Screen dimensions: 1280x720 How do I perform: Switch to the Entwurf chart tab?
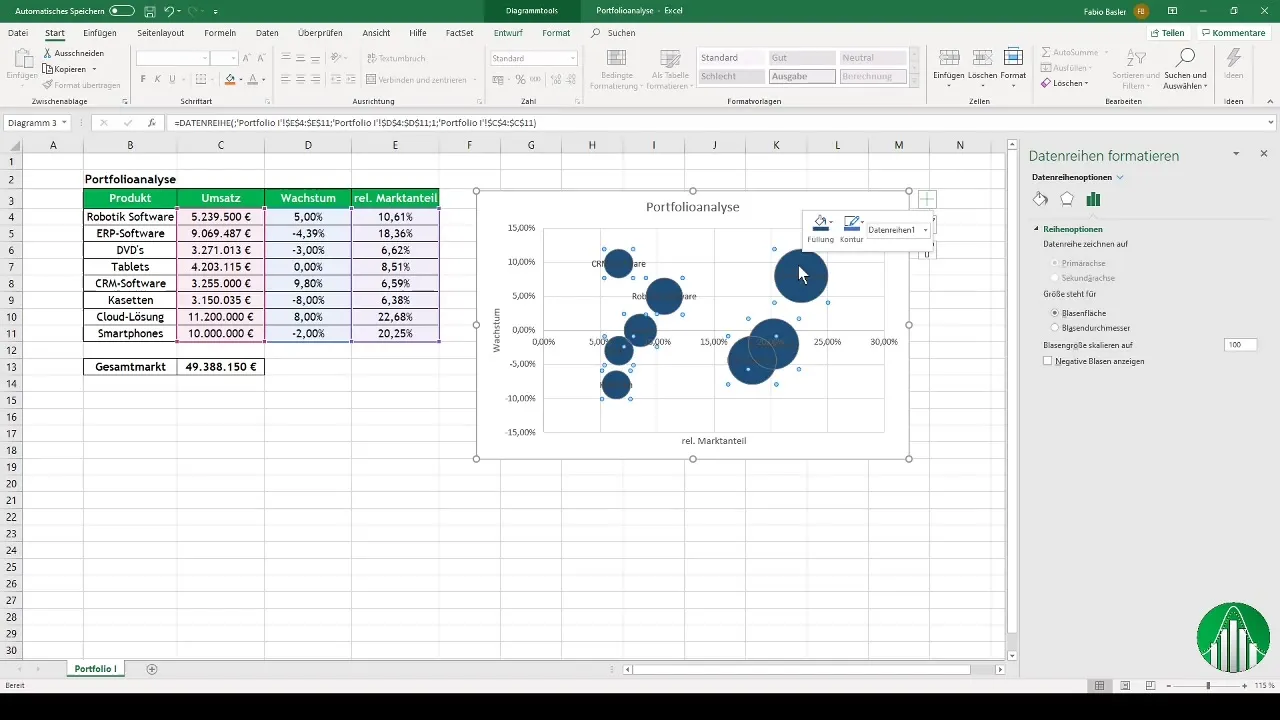(508, 33)
